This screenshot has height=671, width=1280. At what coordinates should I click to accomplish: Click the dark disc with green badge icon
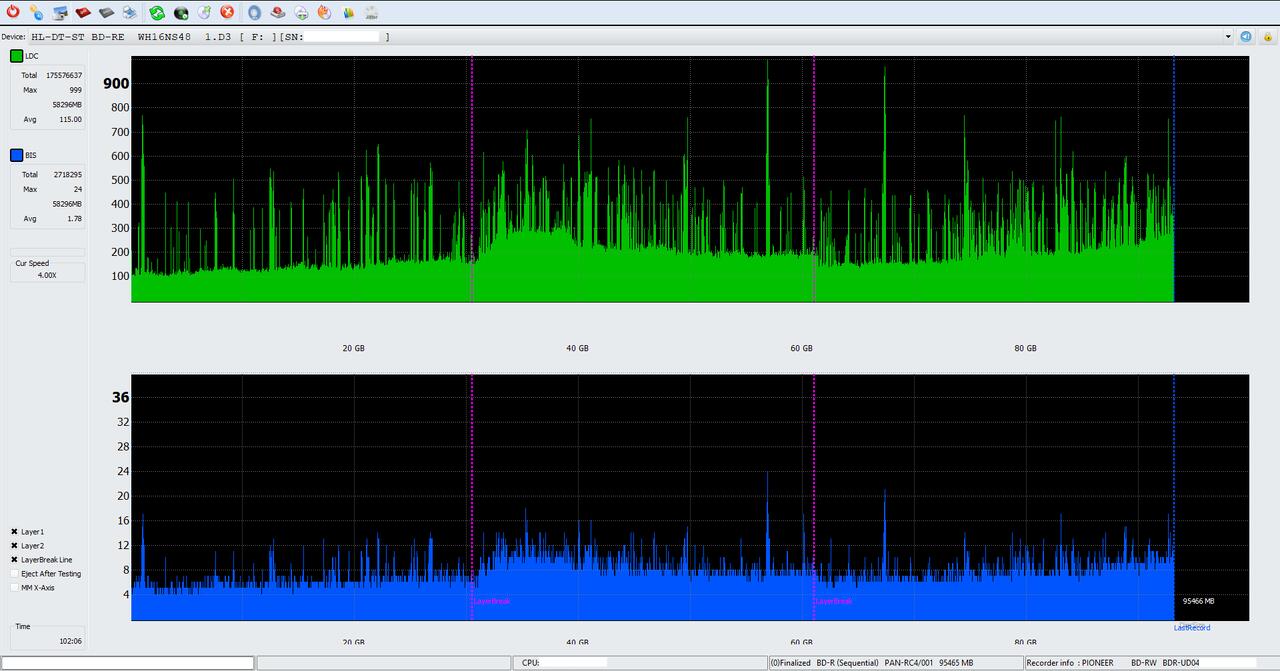click(x=181, y=12)
